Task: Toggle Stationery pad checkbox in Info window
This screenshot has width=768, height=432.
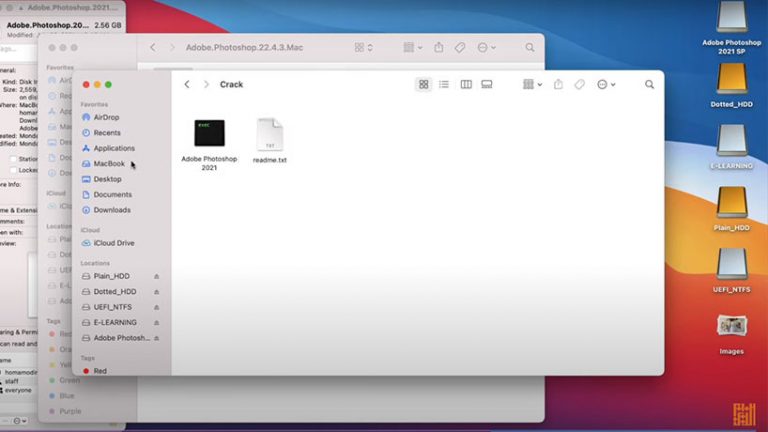Action: [13, 159]
